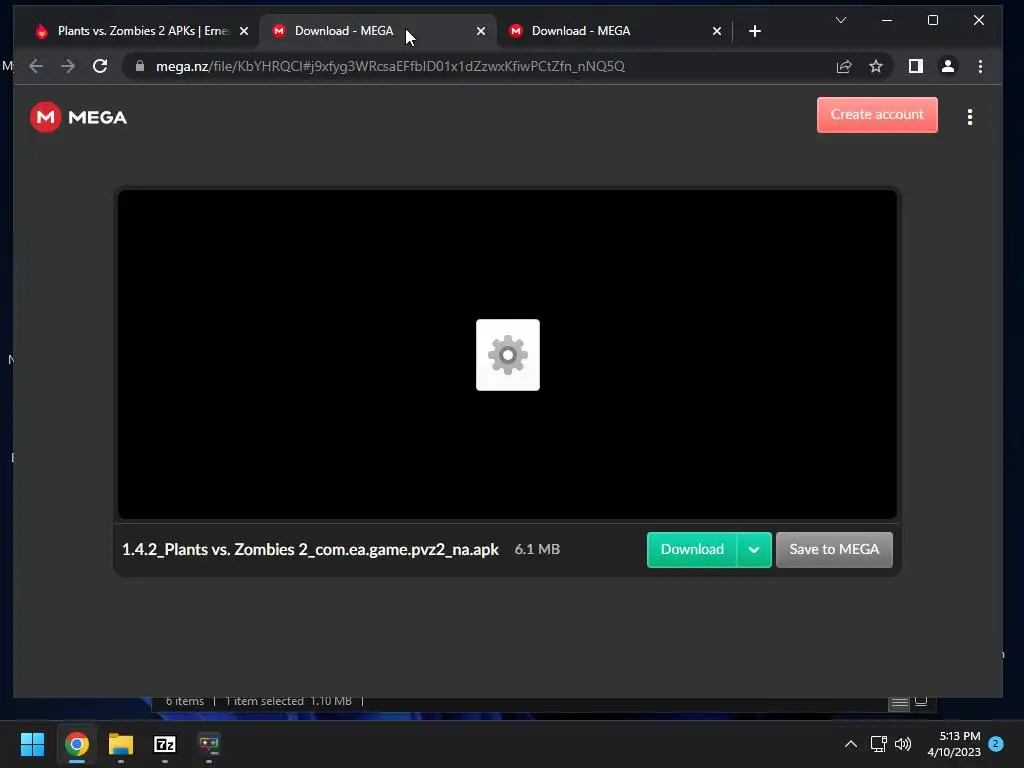Go forward in browser history
This screenshot has width=1024, height=768.
[x=68, y=66]
